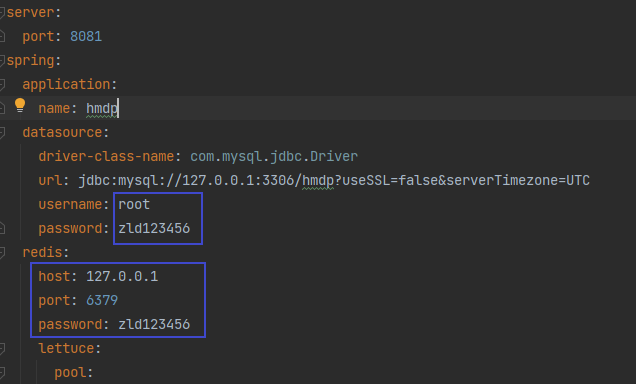Click the 'spring' key
Image resolution: width=636 pixels, height=384 pixels.
click(x=30, y=61)
